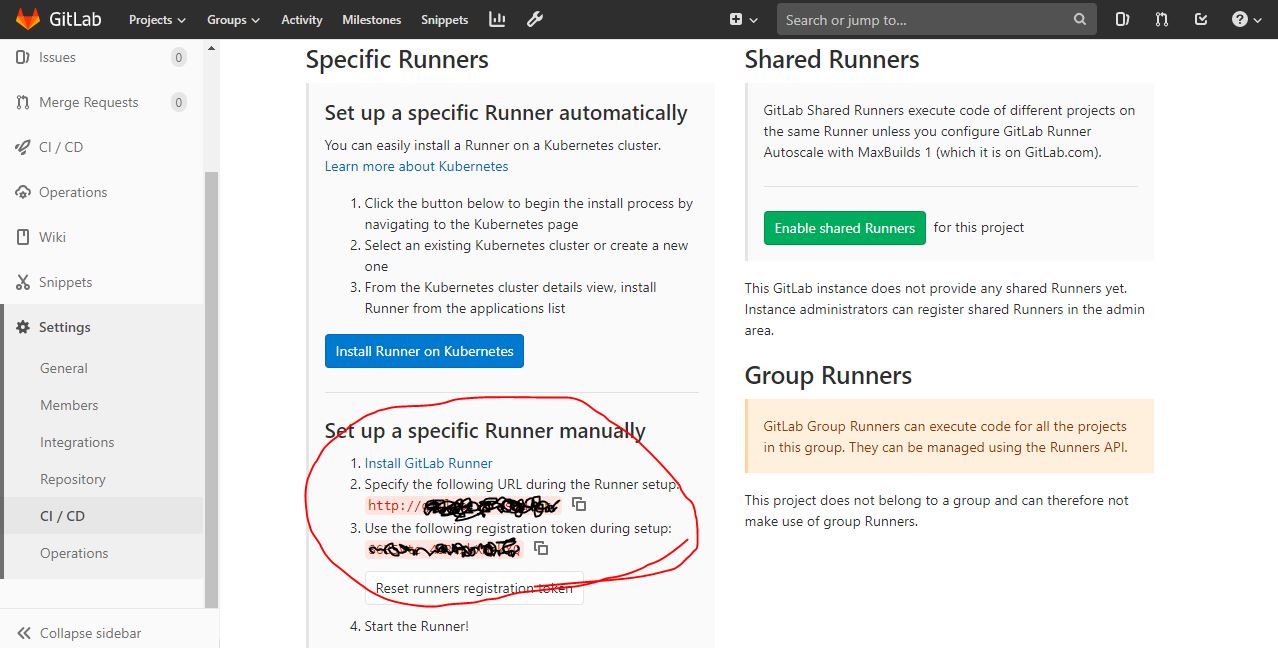Click the search magnifier icon
1278x648 pixels.
pyautogui.click(x=1080, y=19)
